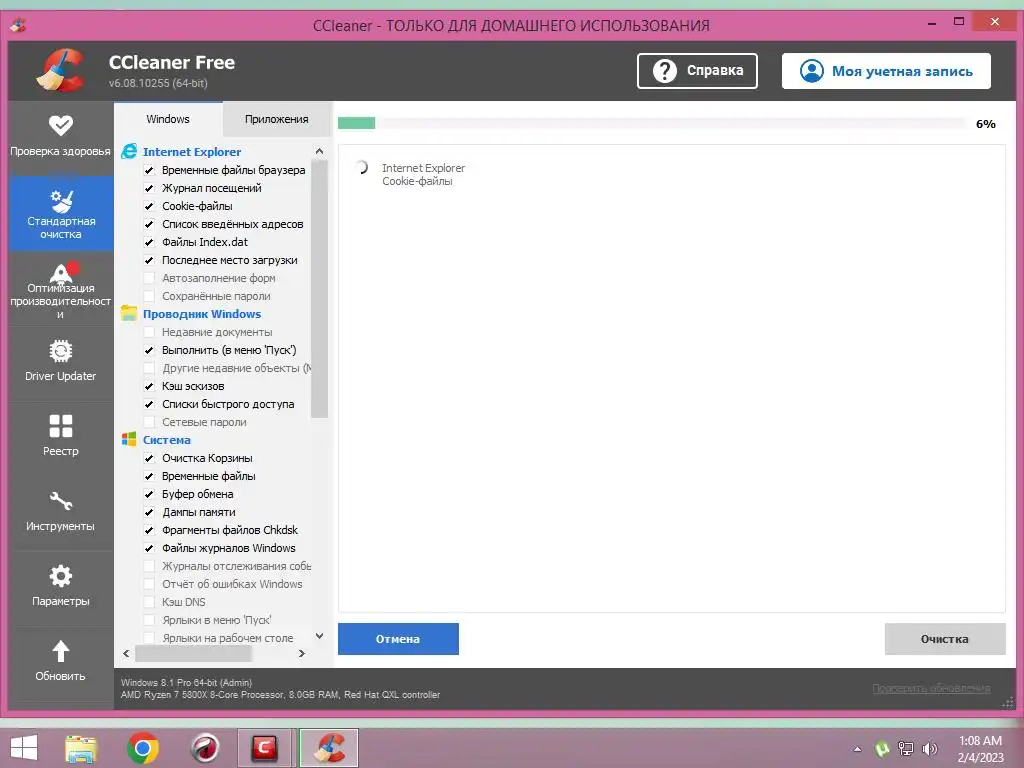This screenshot has width=1024, height=768.
Task: Click the Upgrade (Обновить) arrow icon
Action: [61, 651]
